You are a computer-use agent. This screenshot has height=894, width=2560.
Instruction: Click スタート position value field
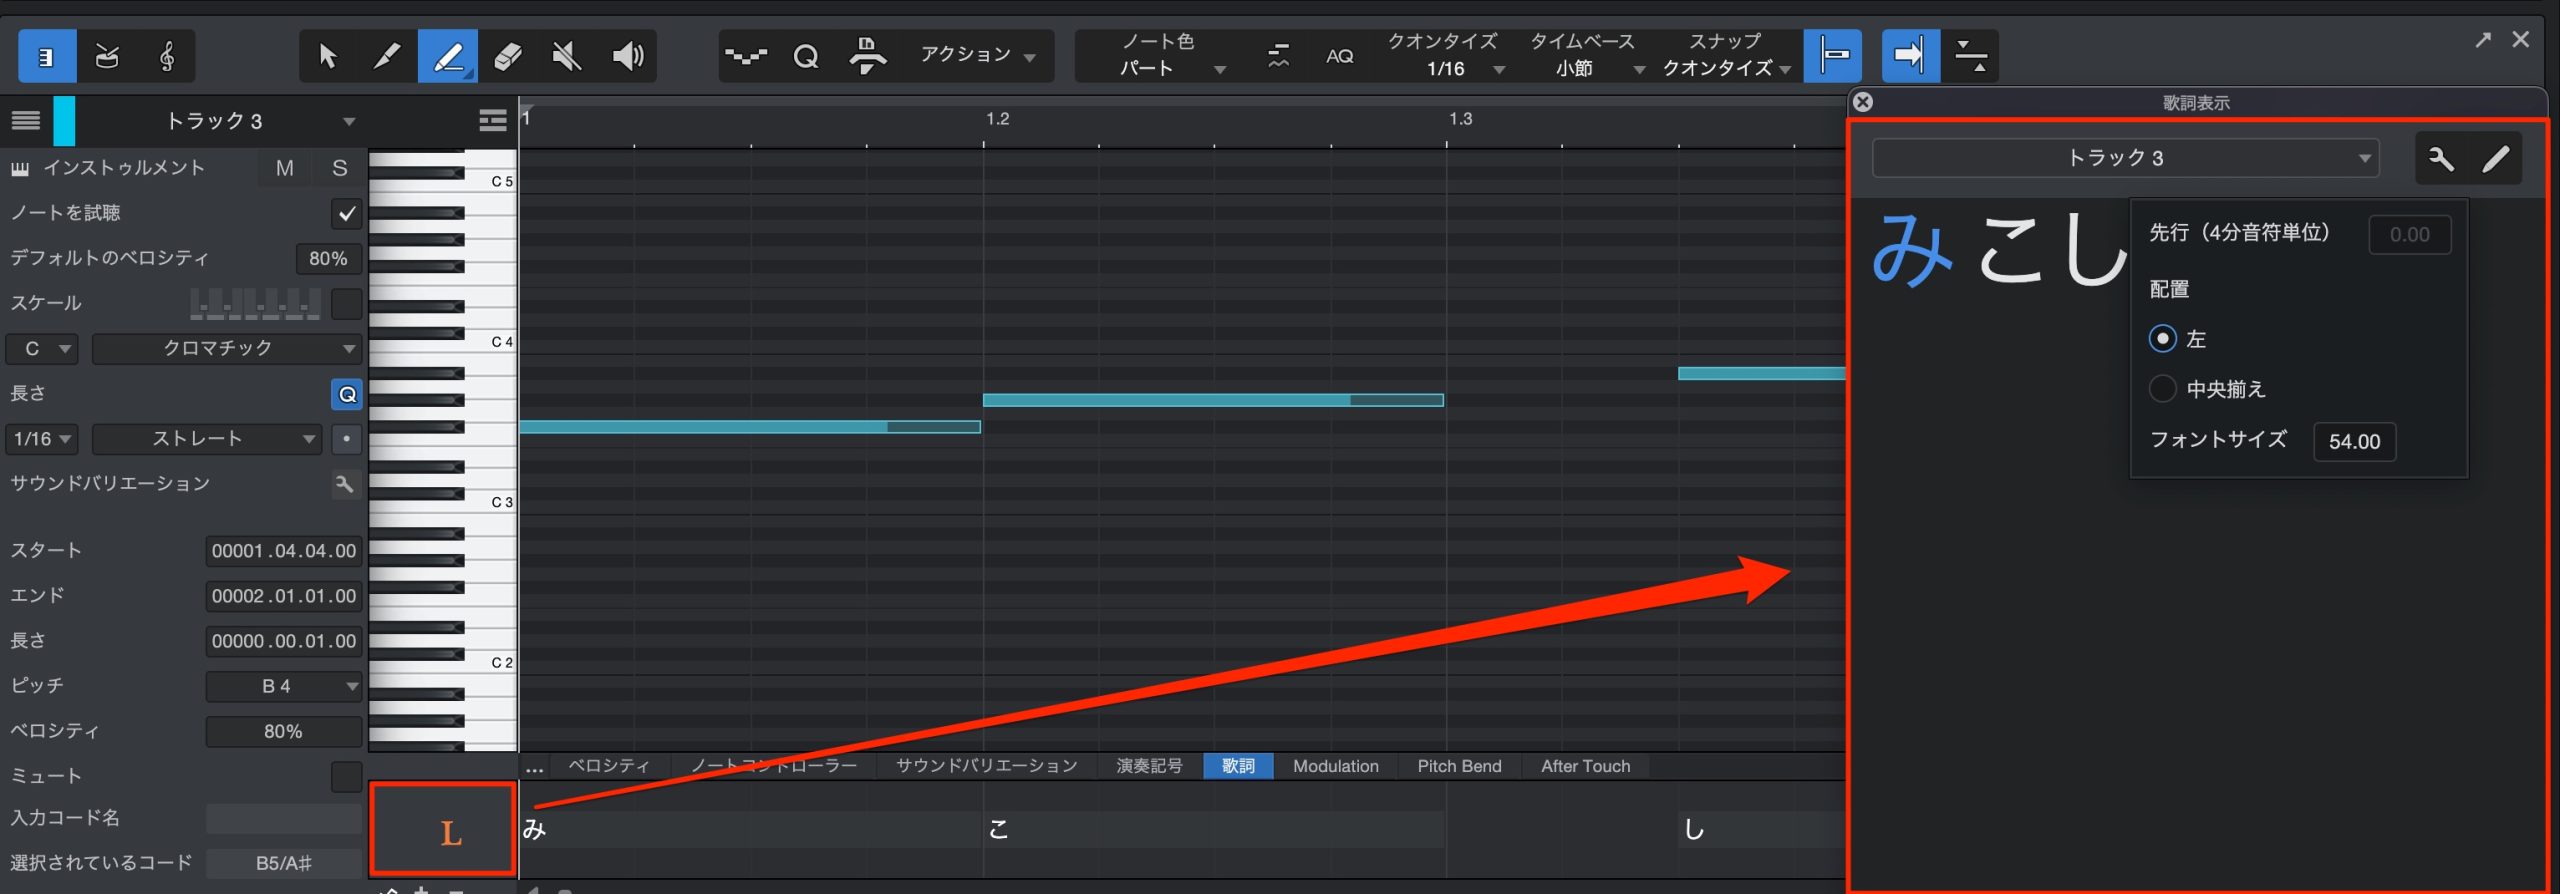(x=284, y=551)
